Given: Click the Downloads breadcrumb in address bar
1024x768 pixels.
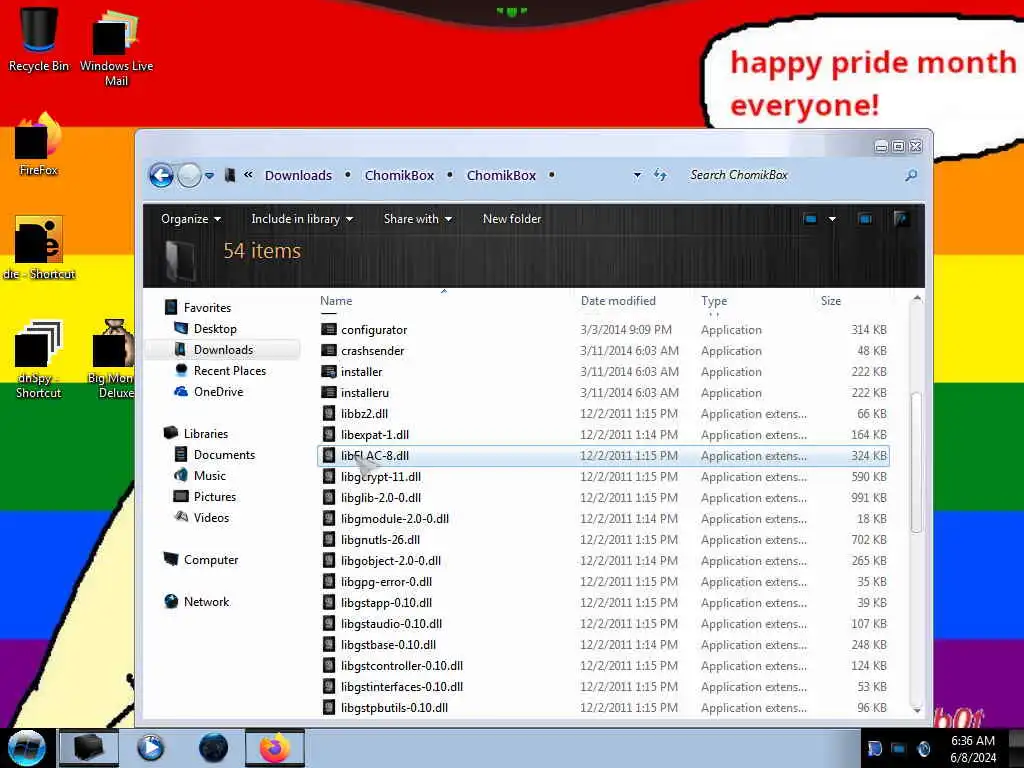Looking at the screenshot, I should (298, 175).
